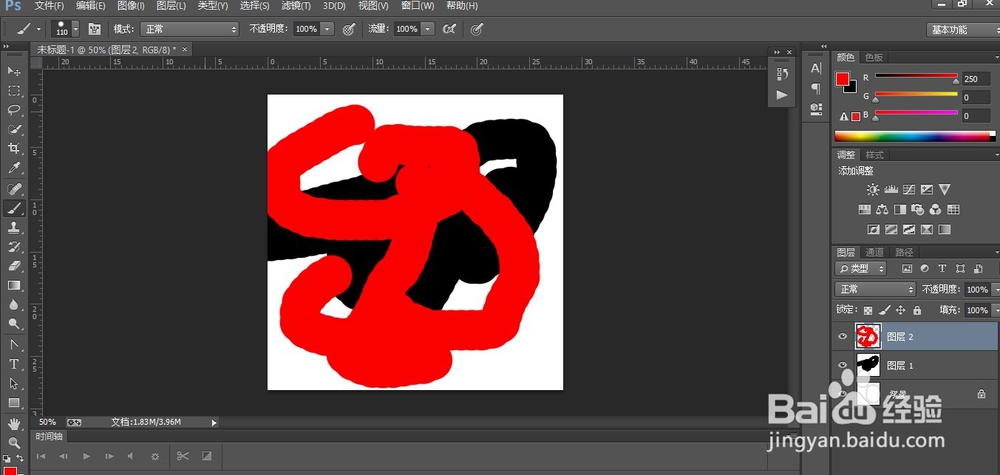Click the foreground color swatch in Color panel

click(842, 79)
